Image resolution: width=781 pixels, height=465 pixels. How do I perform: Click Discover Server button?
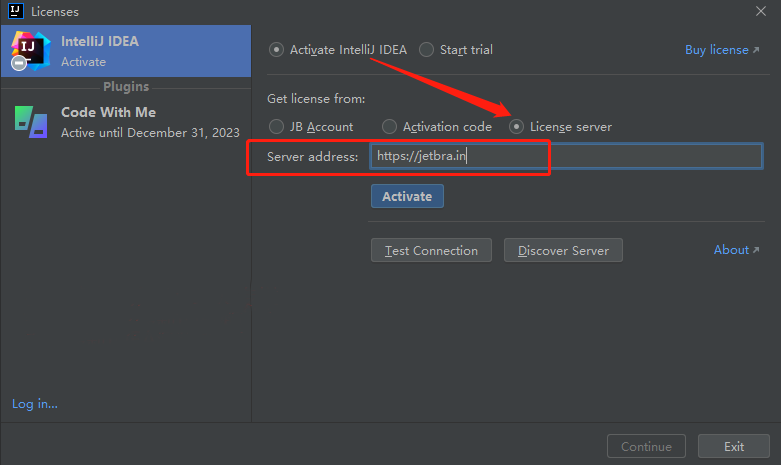click(x=563, y=250)
